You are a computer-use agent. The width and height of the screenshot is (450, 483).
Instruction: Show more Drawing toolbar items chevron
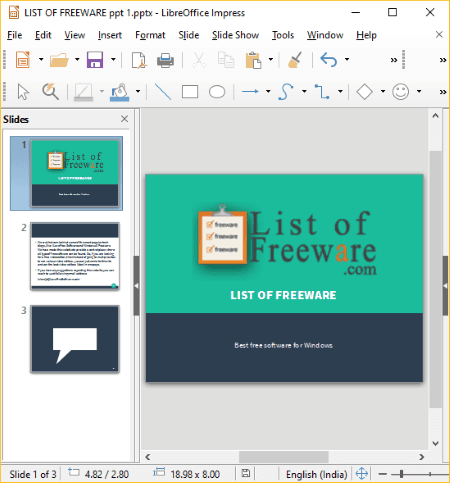(x=443, y=92)
